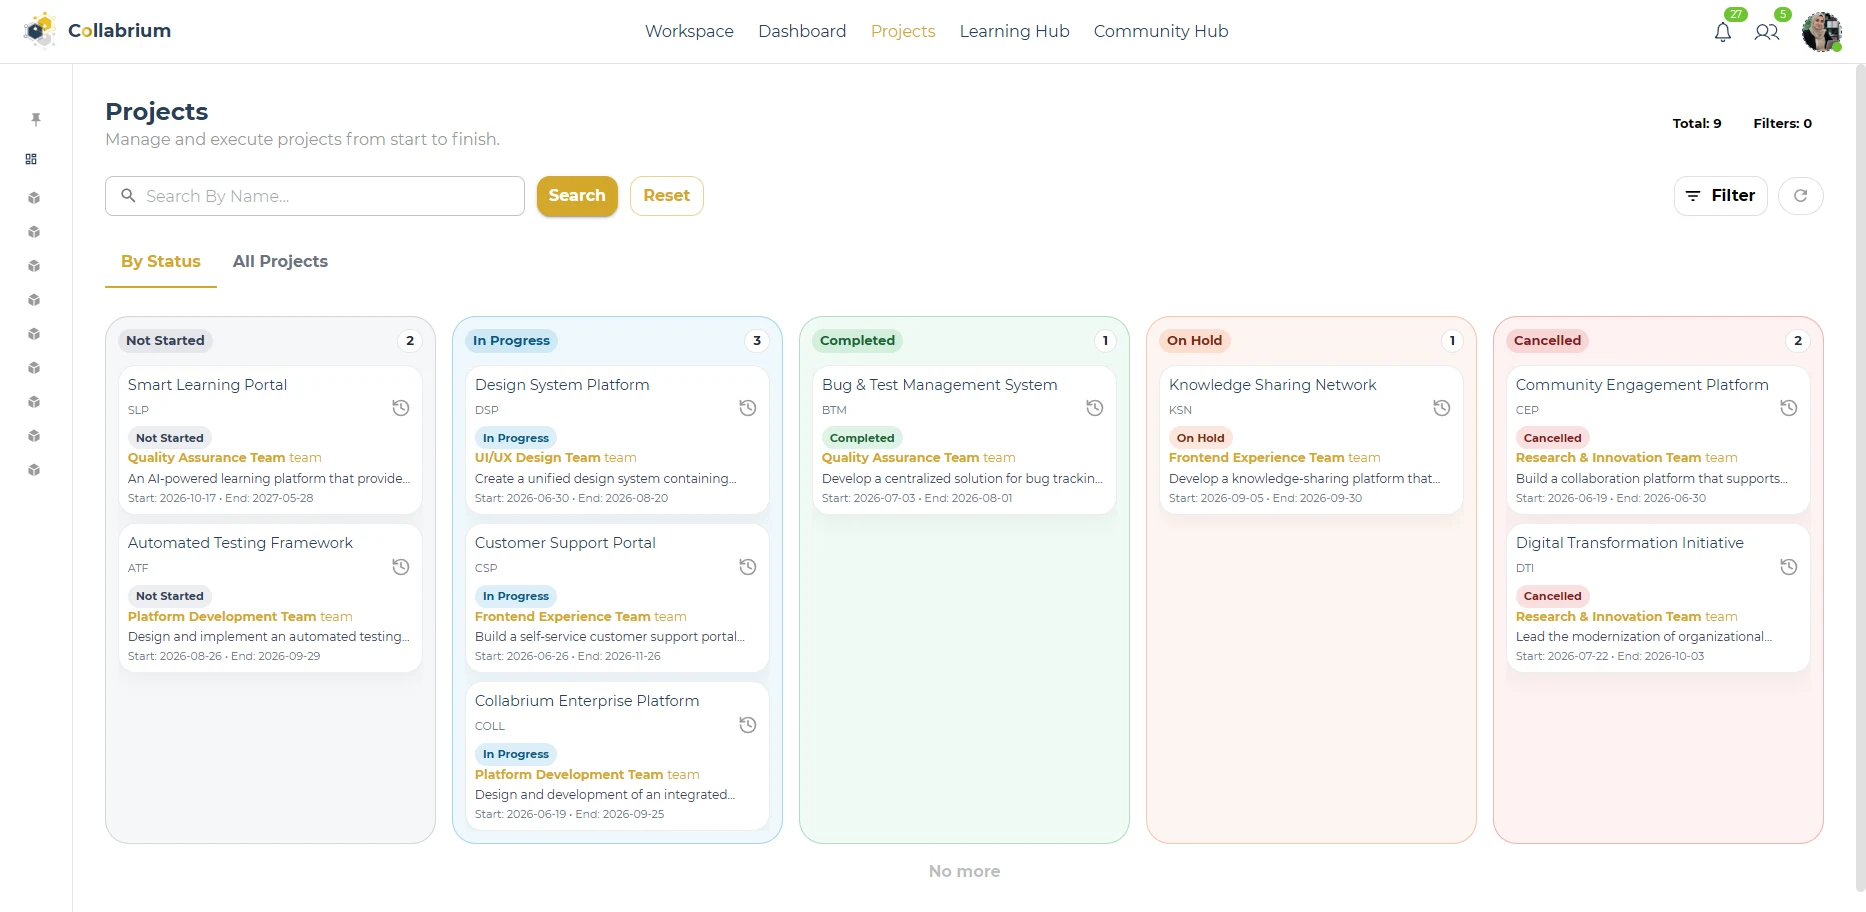Click the In Progress column header label
This screenshot has width=1866, height=912.
click(511, 341)
